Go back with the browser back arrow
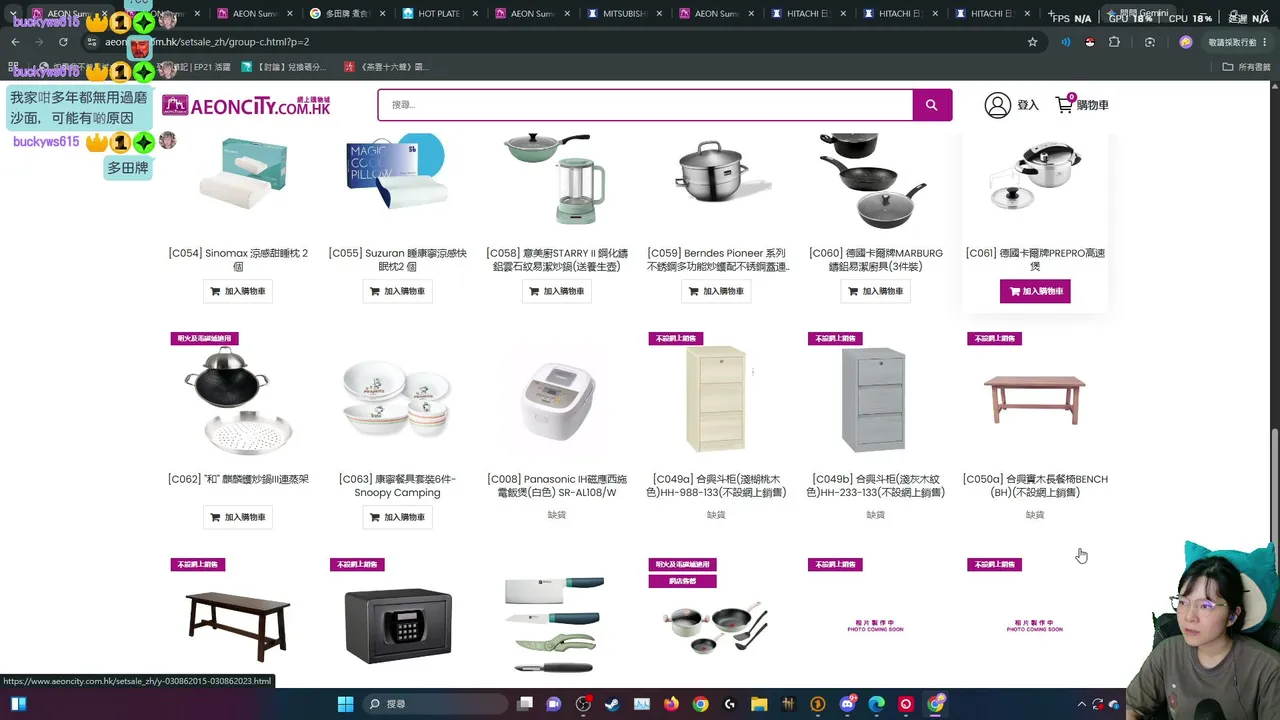 pos(15,42)
